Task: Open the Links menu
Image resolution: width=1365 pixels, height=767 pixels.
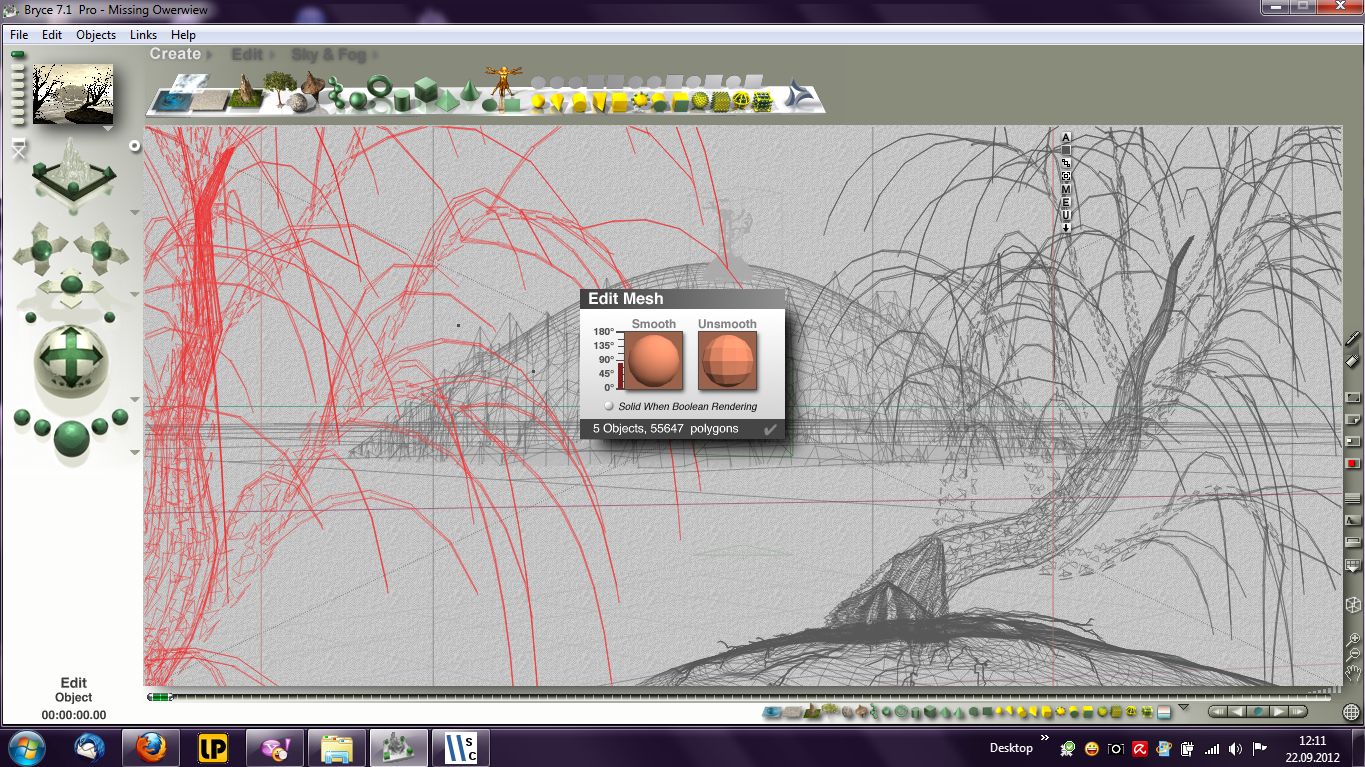Action: click(144, 35)
